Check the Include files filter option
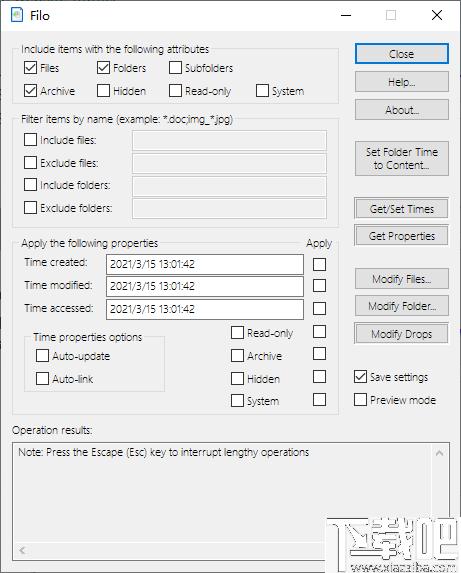The image size is (461, 573). click(30, 140)
